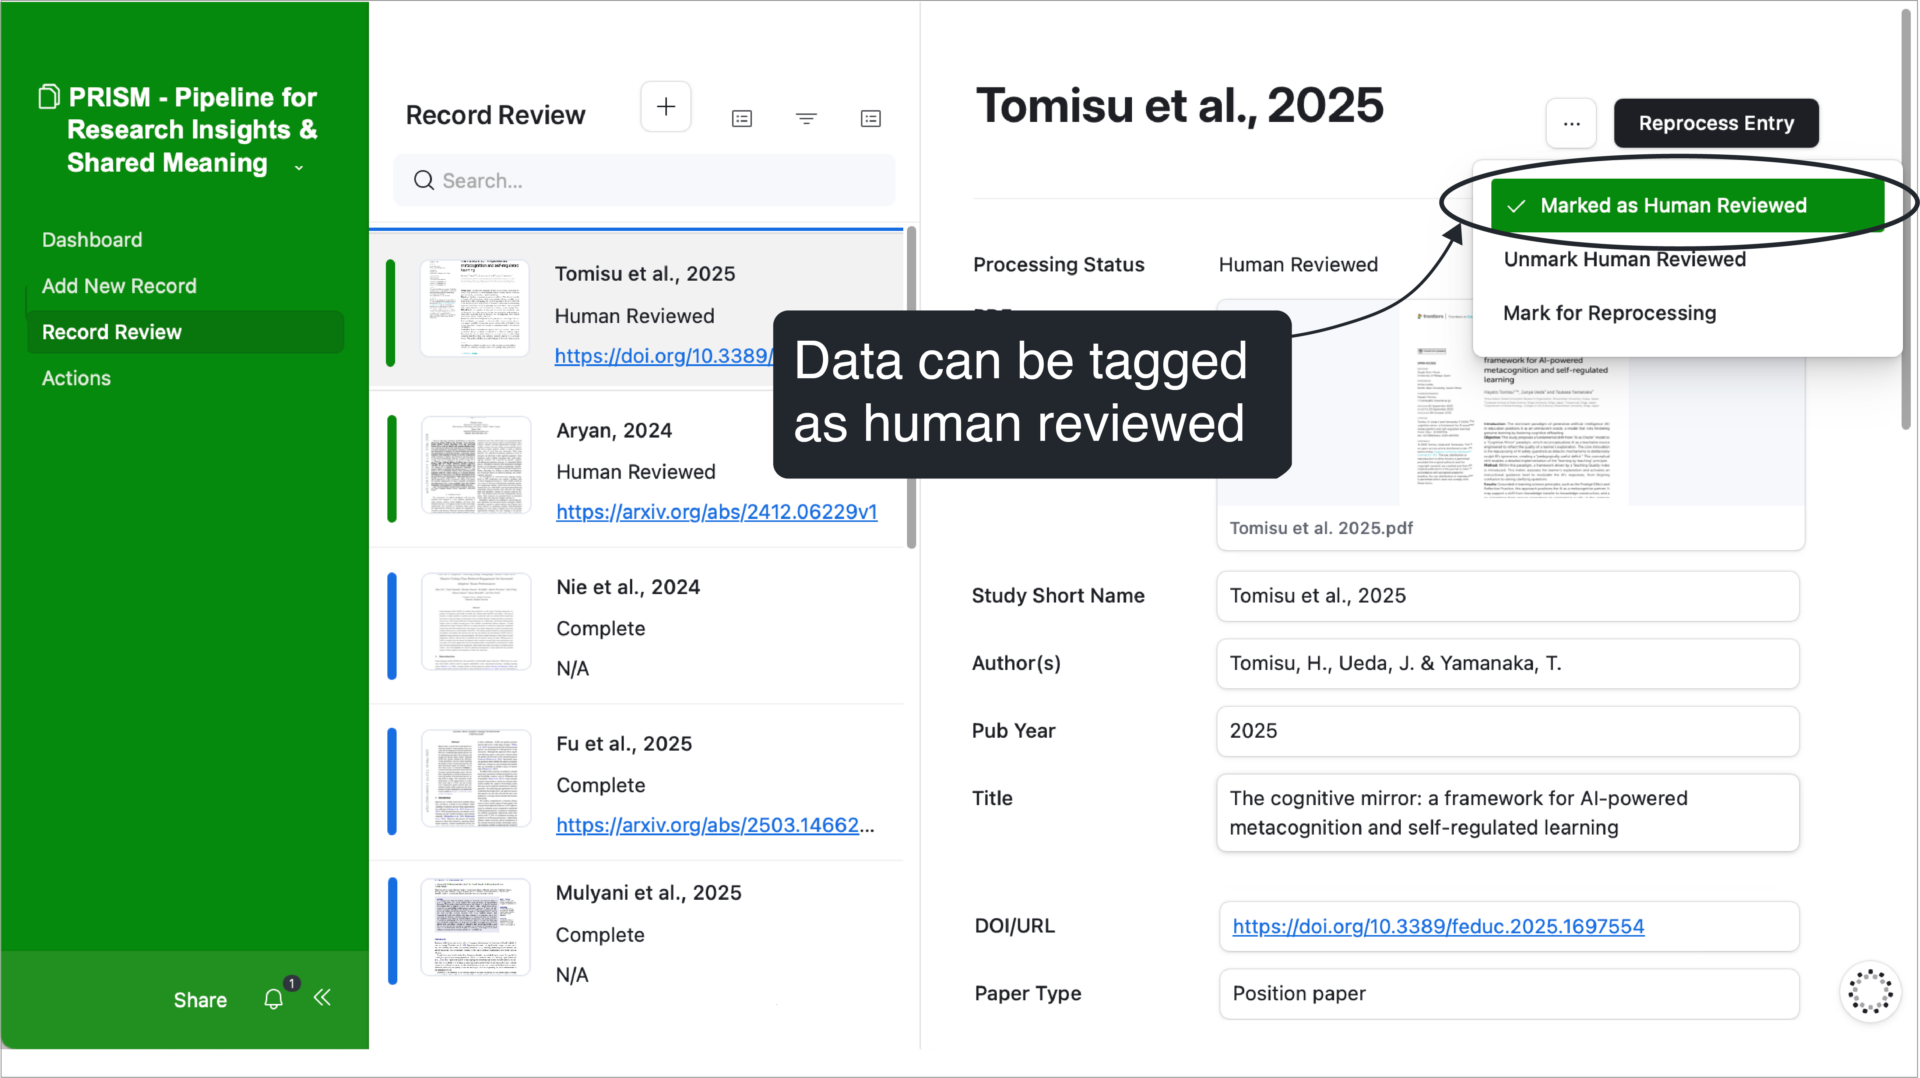The height and width of the screenshot is (1078, 1920).
Task: Toggle the Marked as Human Reviewed option
Action: coord(1672,205)
